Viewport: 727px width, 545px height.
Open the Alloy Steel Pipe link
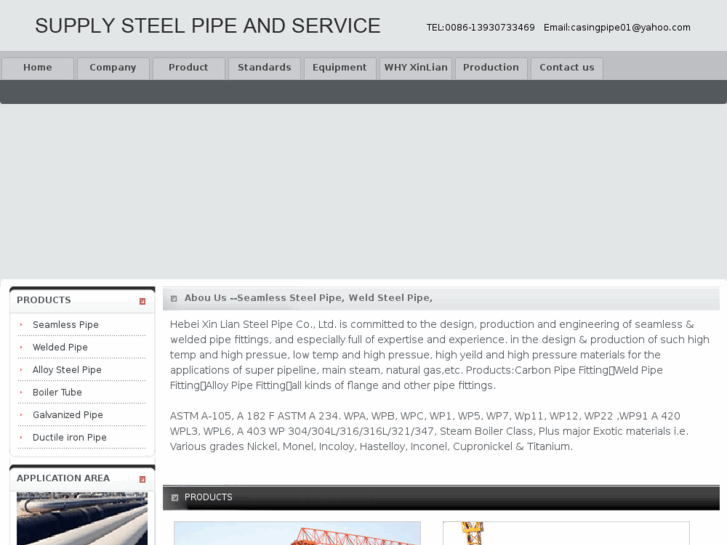(x=67, y=370)
